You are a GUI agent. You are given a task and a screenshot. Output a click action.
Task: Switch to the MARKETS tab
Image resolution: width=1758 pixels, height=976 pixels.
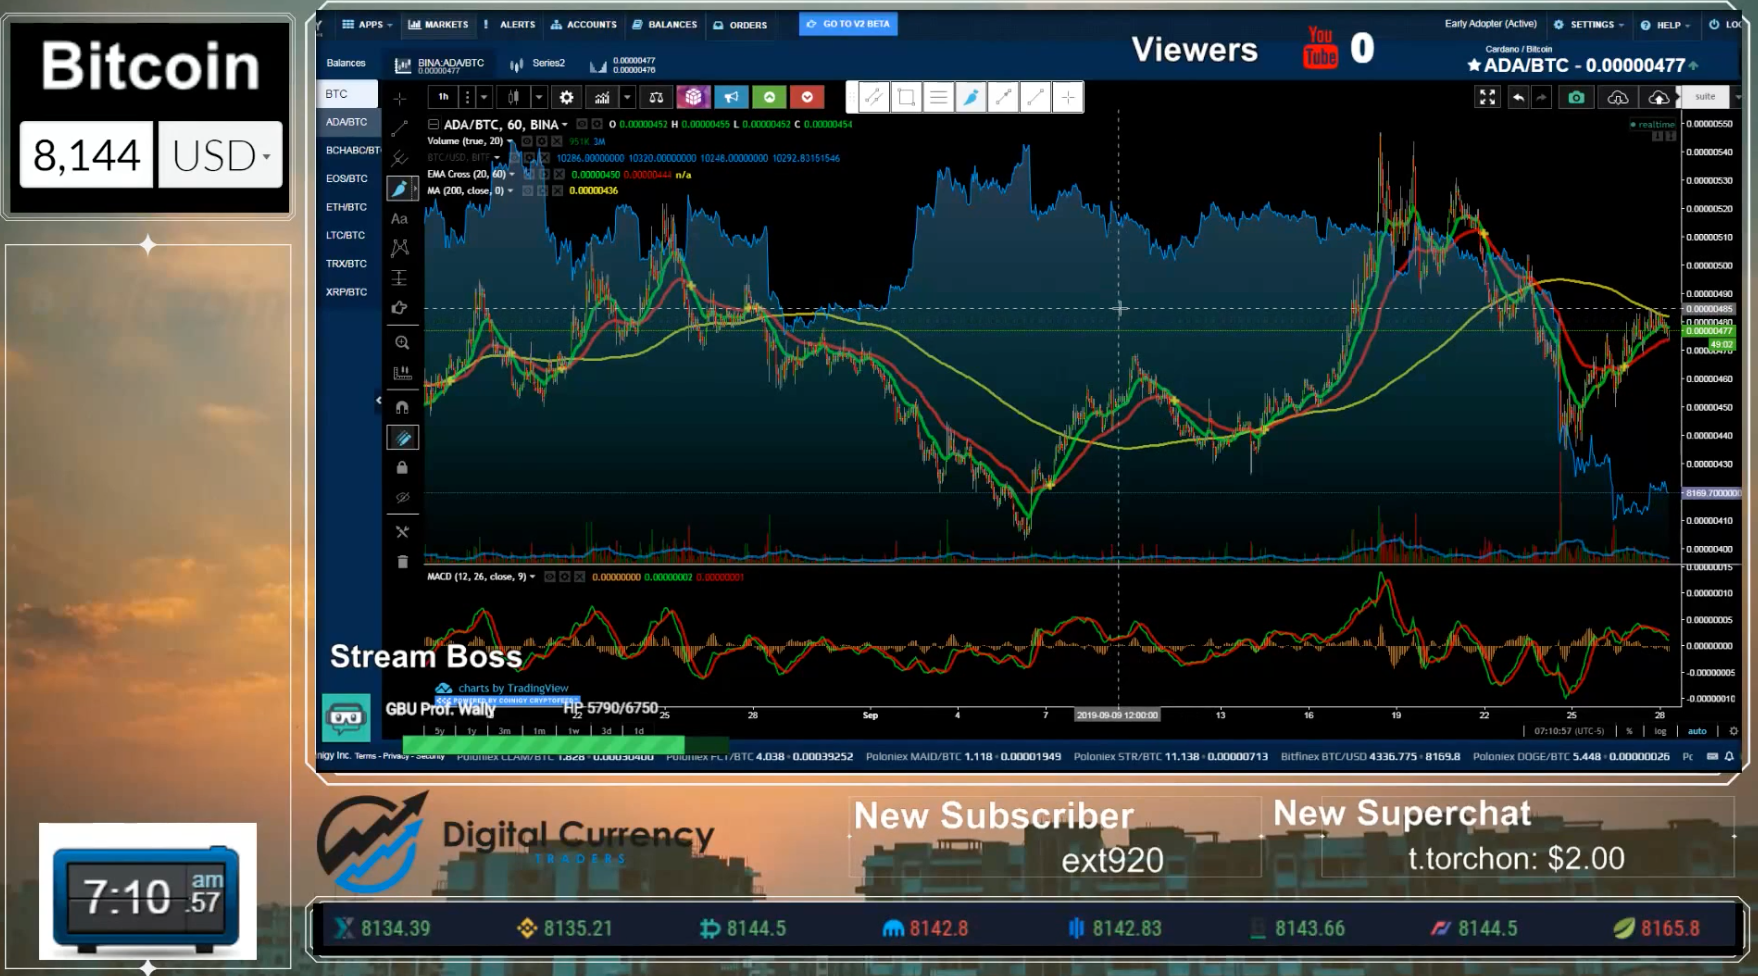click(438, 25)
